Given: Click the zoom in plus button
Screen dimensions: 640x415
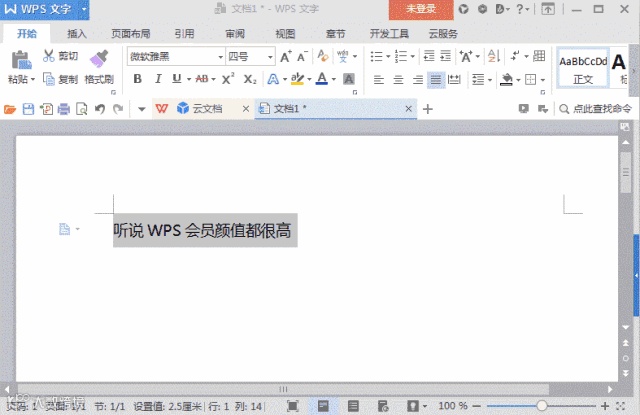Looking at the screenshot, I should pyautogui.click(x=605, y=406).
